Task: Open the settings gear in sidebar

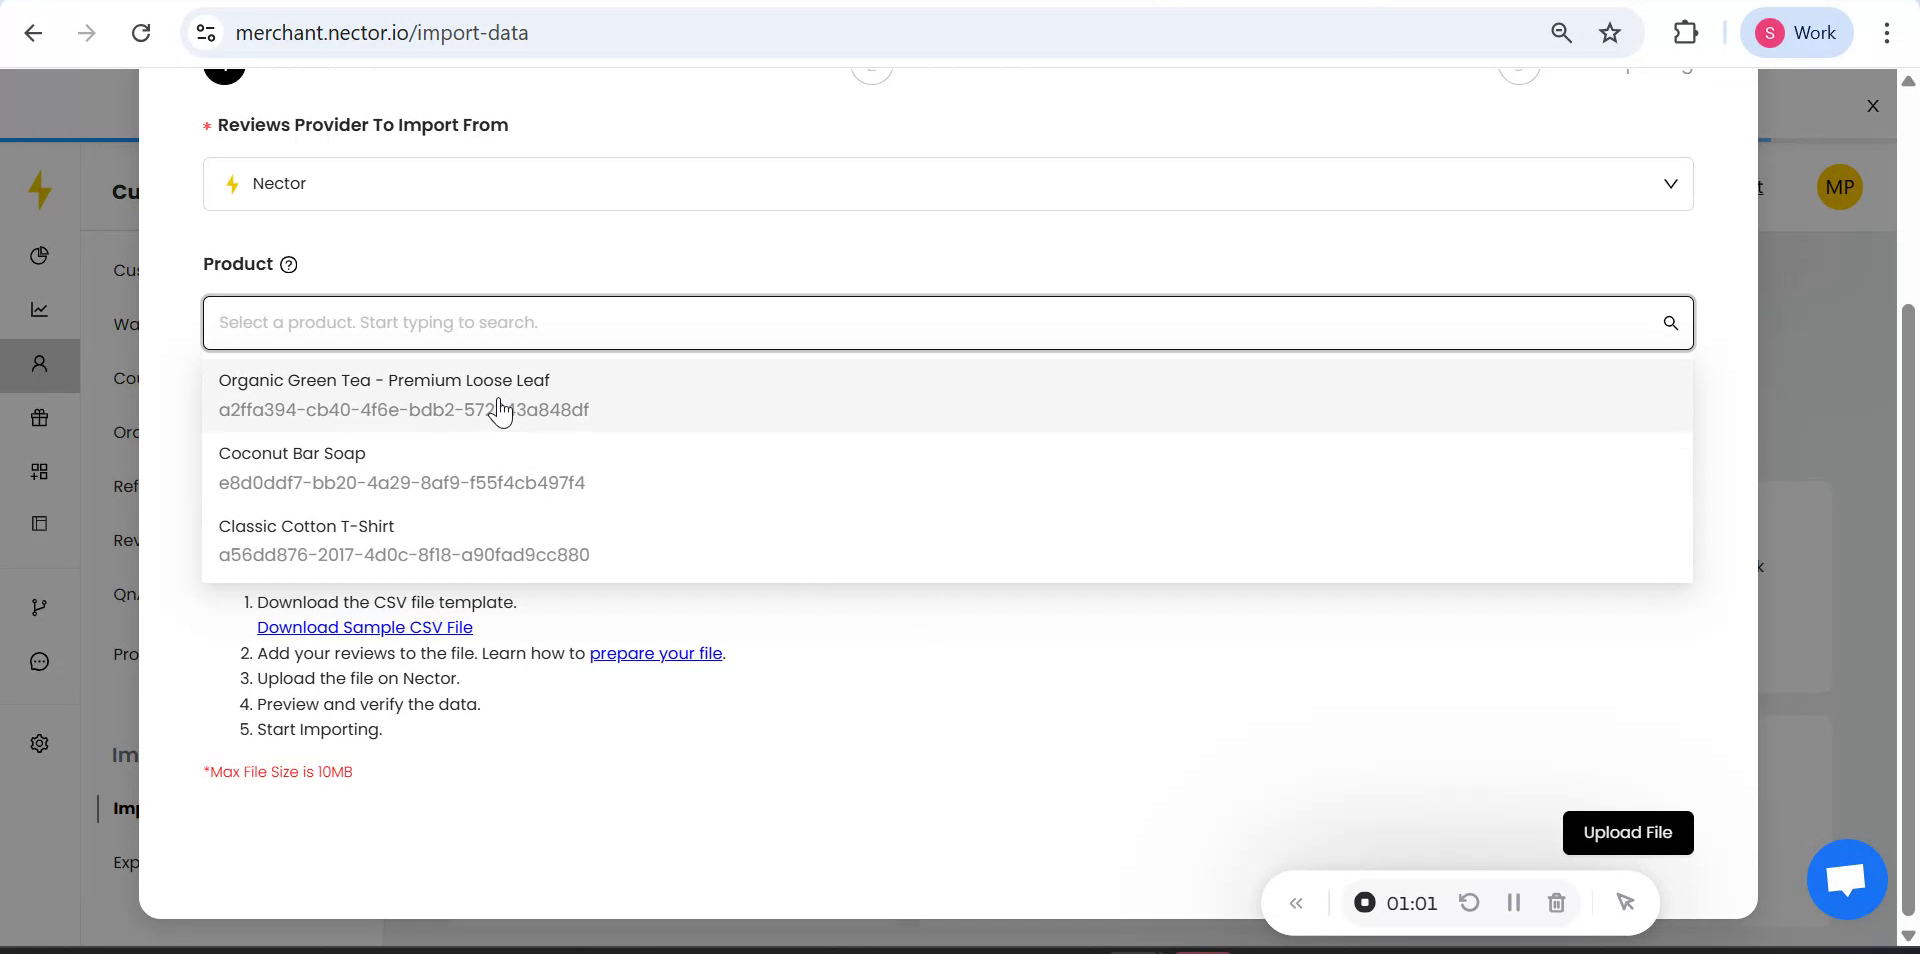Action: pyautogui.click(x=39, y=743)
